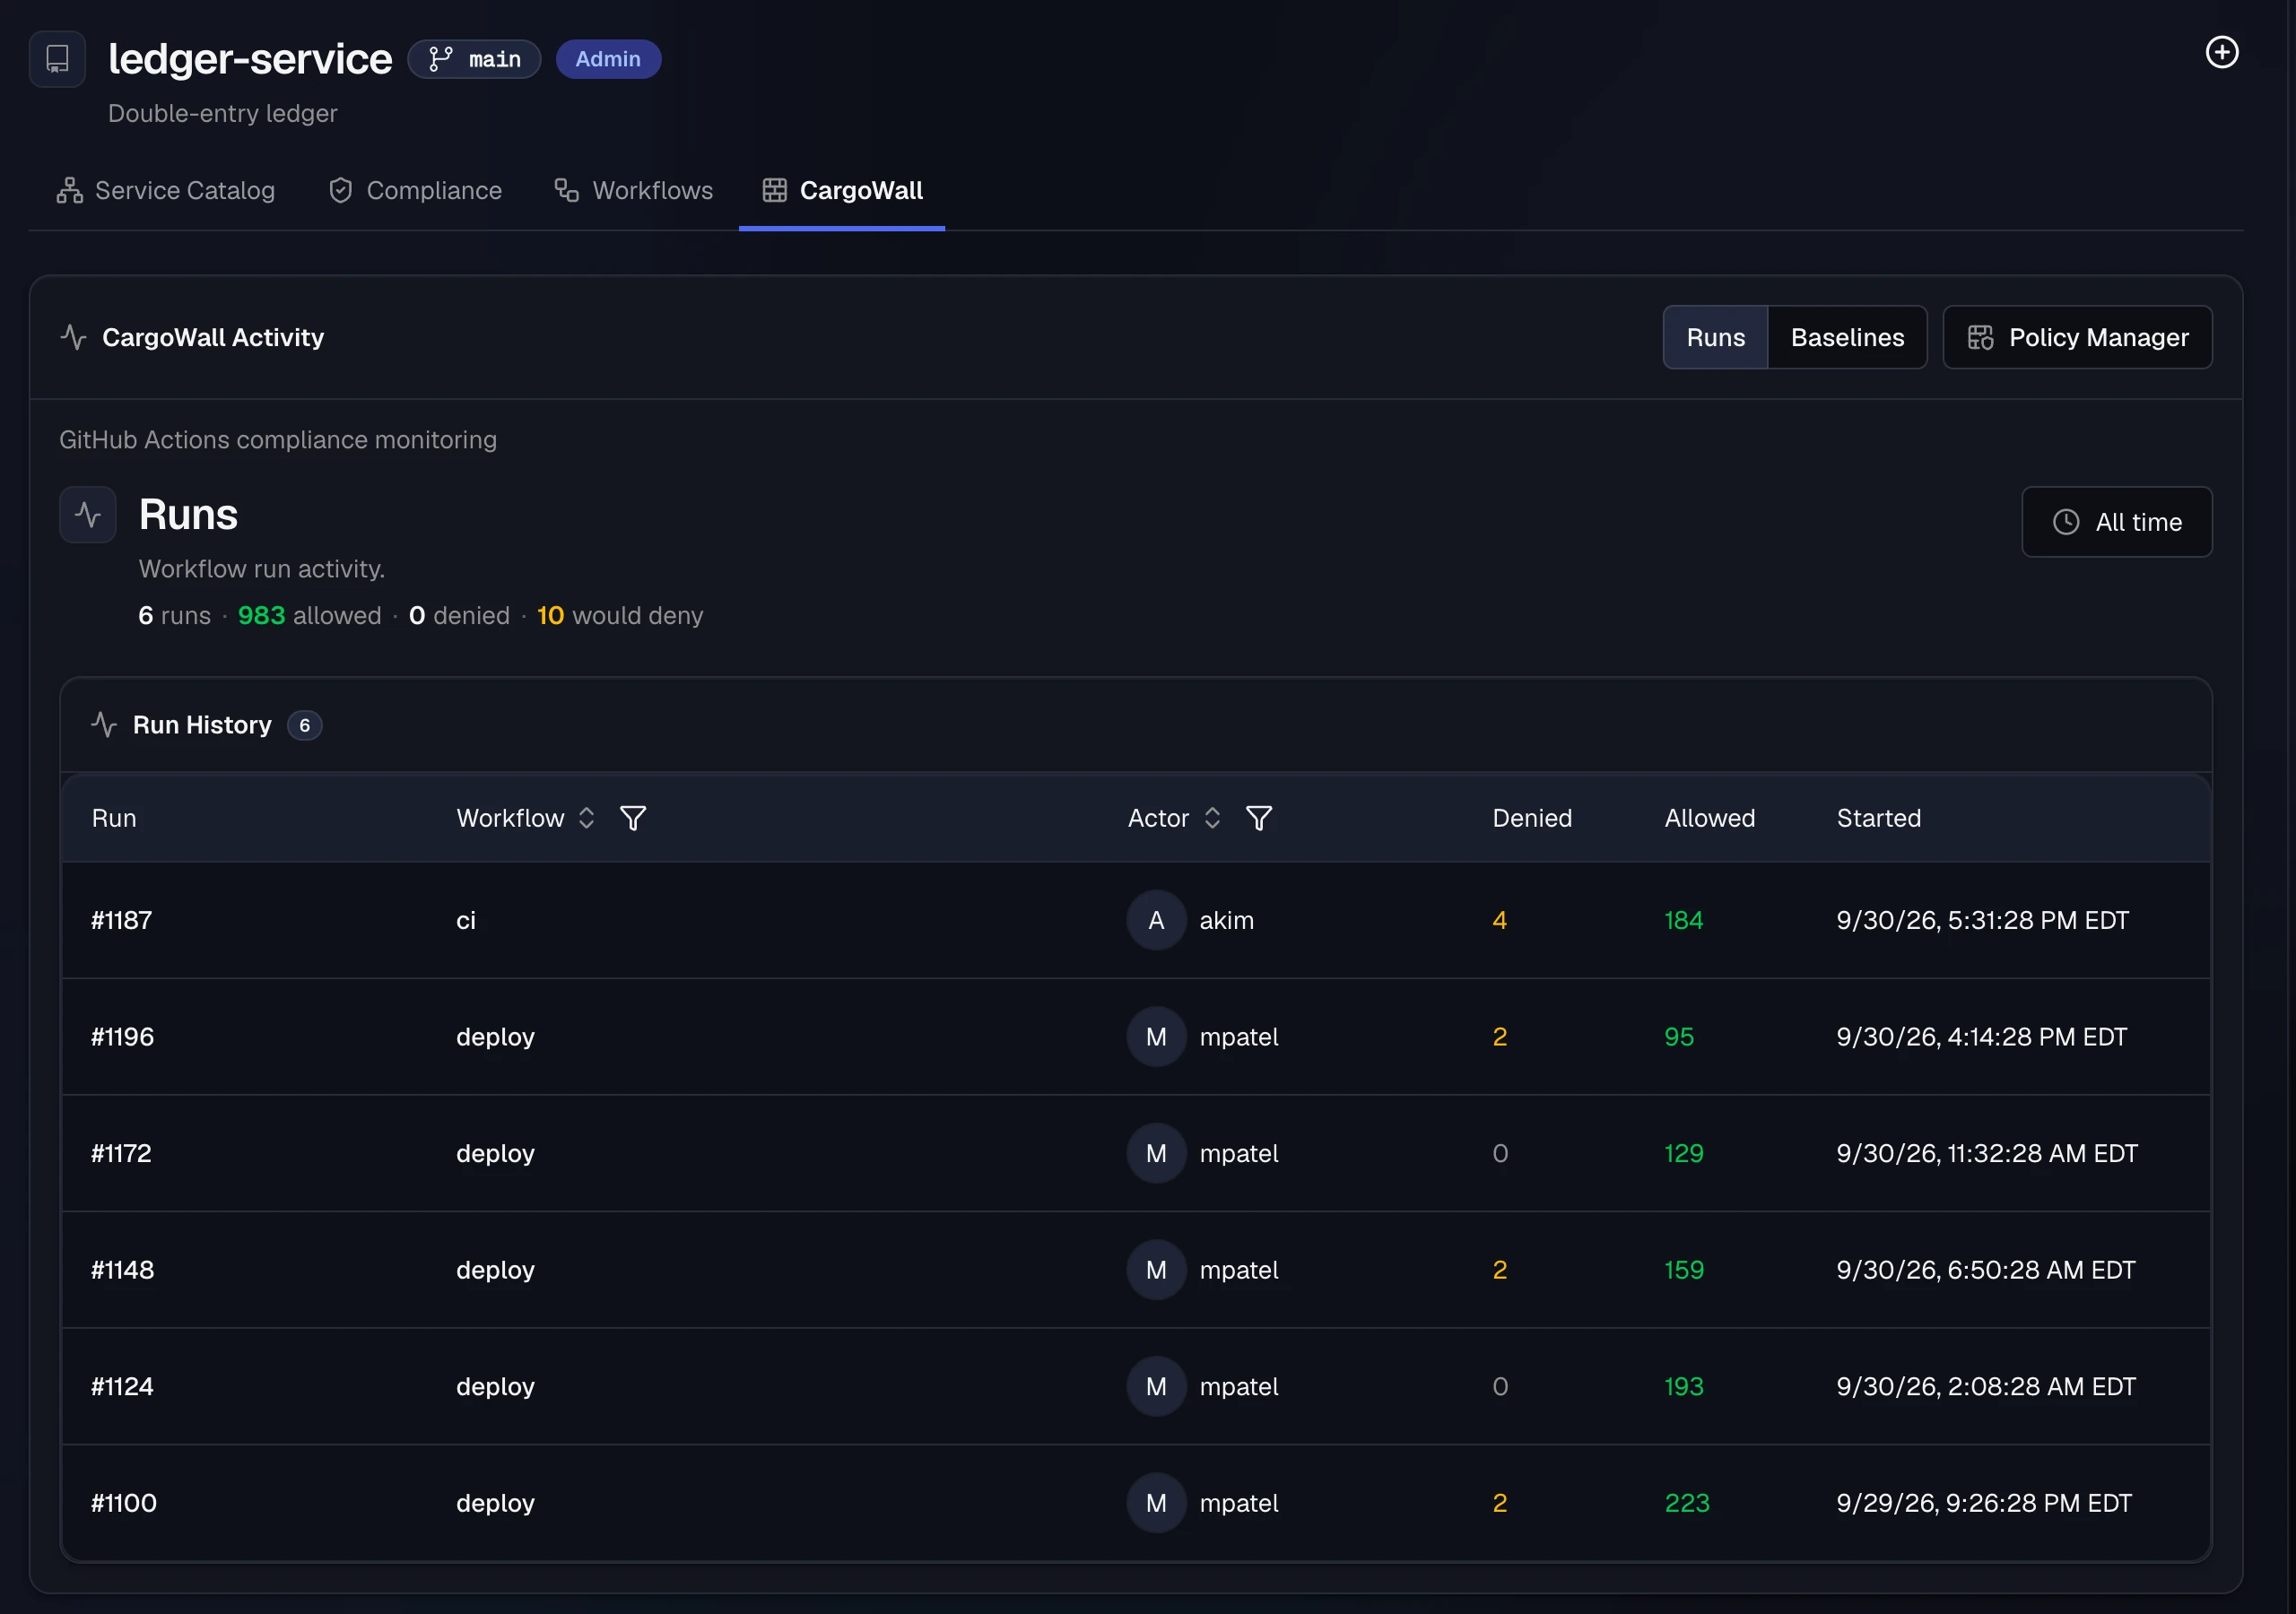
Task: Select the CargoWall tab
Action: click(842, 190)
